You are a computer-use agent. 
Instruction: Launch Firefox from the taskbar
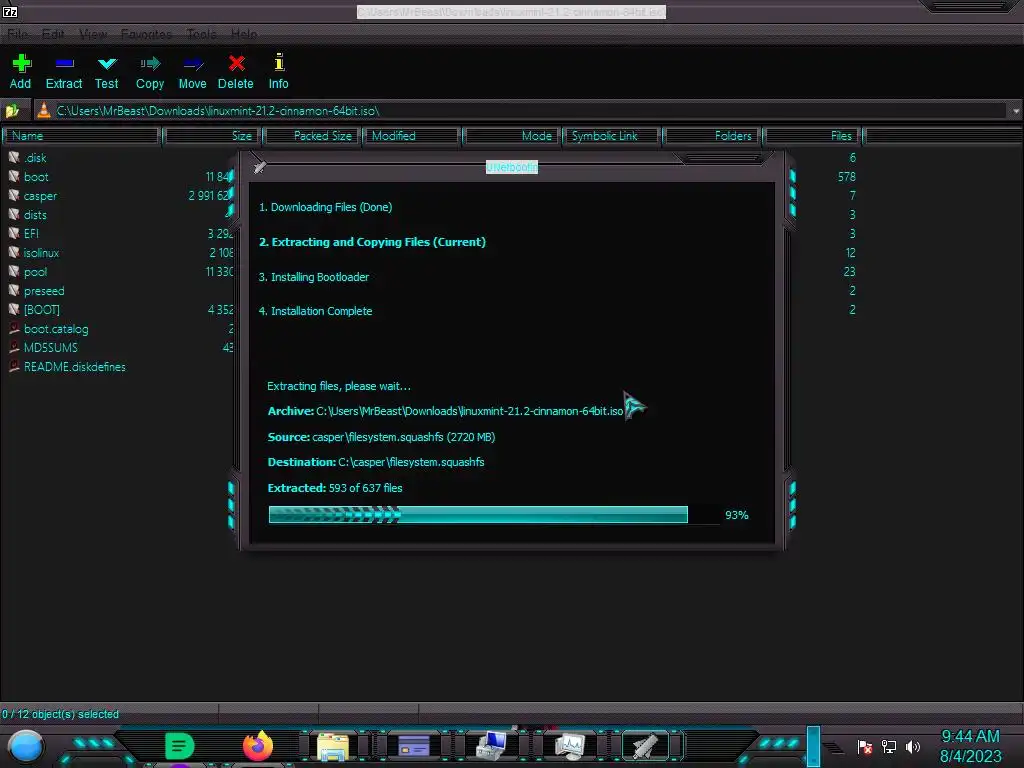tap(258, 746)
